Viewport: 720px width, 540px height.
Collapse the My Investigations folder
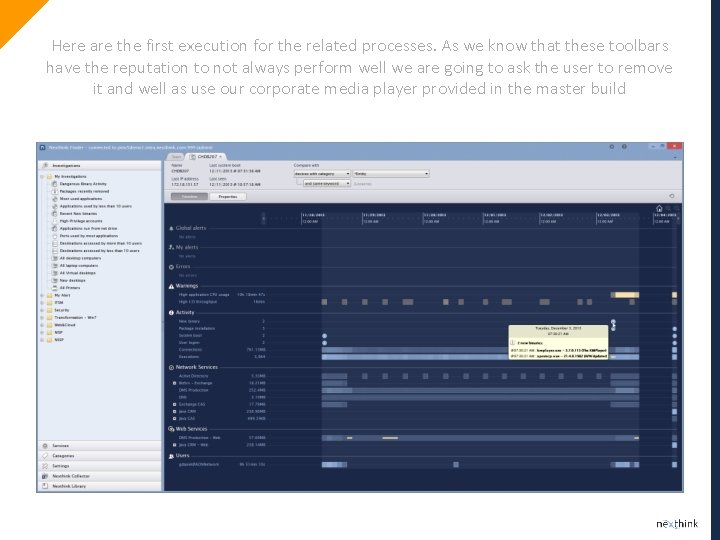(x=42, y=176)
